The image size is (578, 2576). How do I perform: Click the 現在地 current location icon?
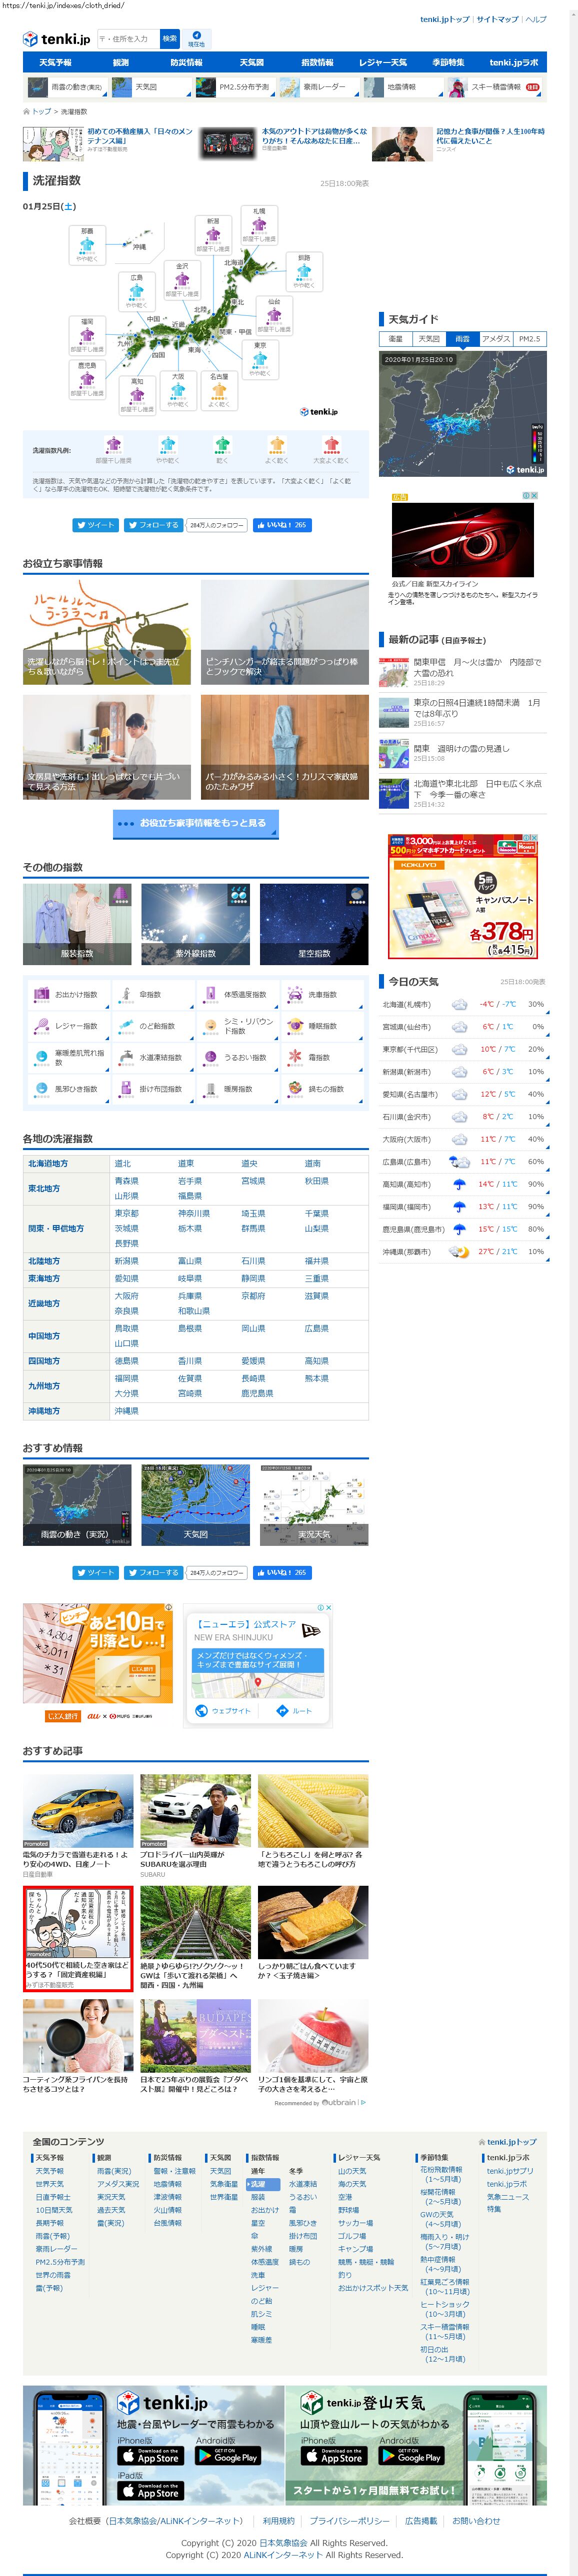pyautogui.click(x=196, y=38)
